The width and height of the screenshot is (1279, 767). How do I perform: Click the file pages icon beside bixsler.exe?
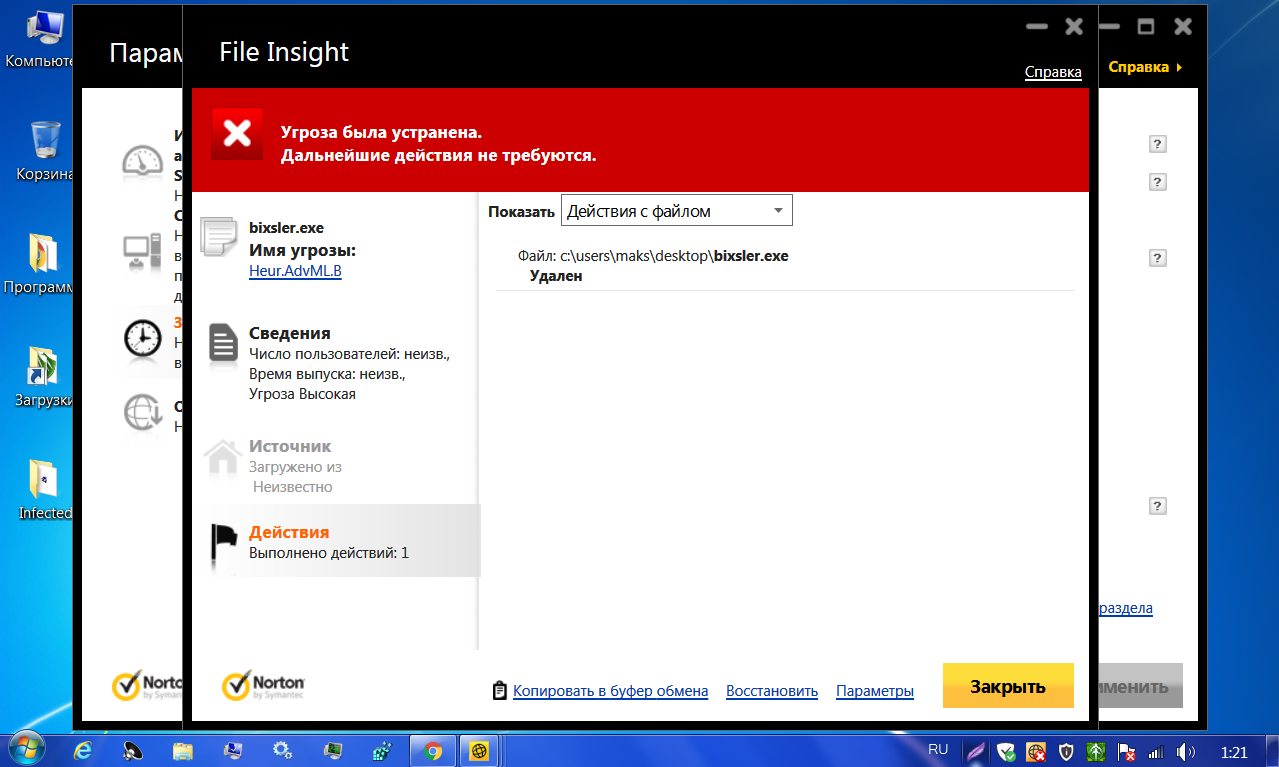tap(219, 237)
